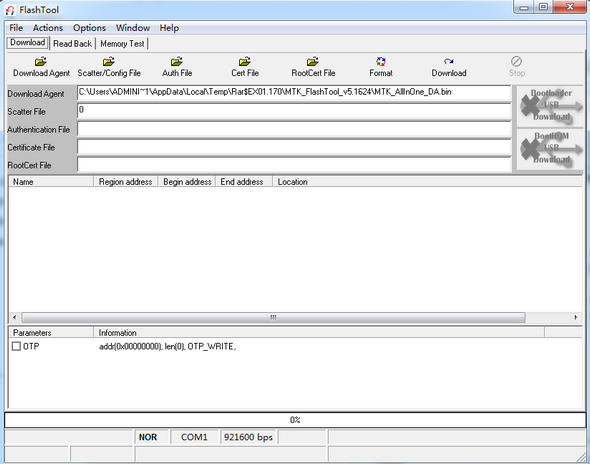Click the Authentication File field label
590x464 pixels.
point(38,129)
